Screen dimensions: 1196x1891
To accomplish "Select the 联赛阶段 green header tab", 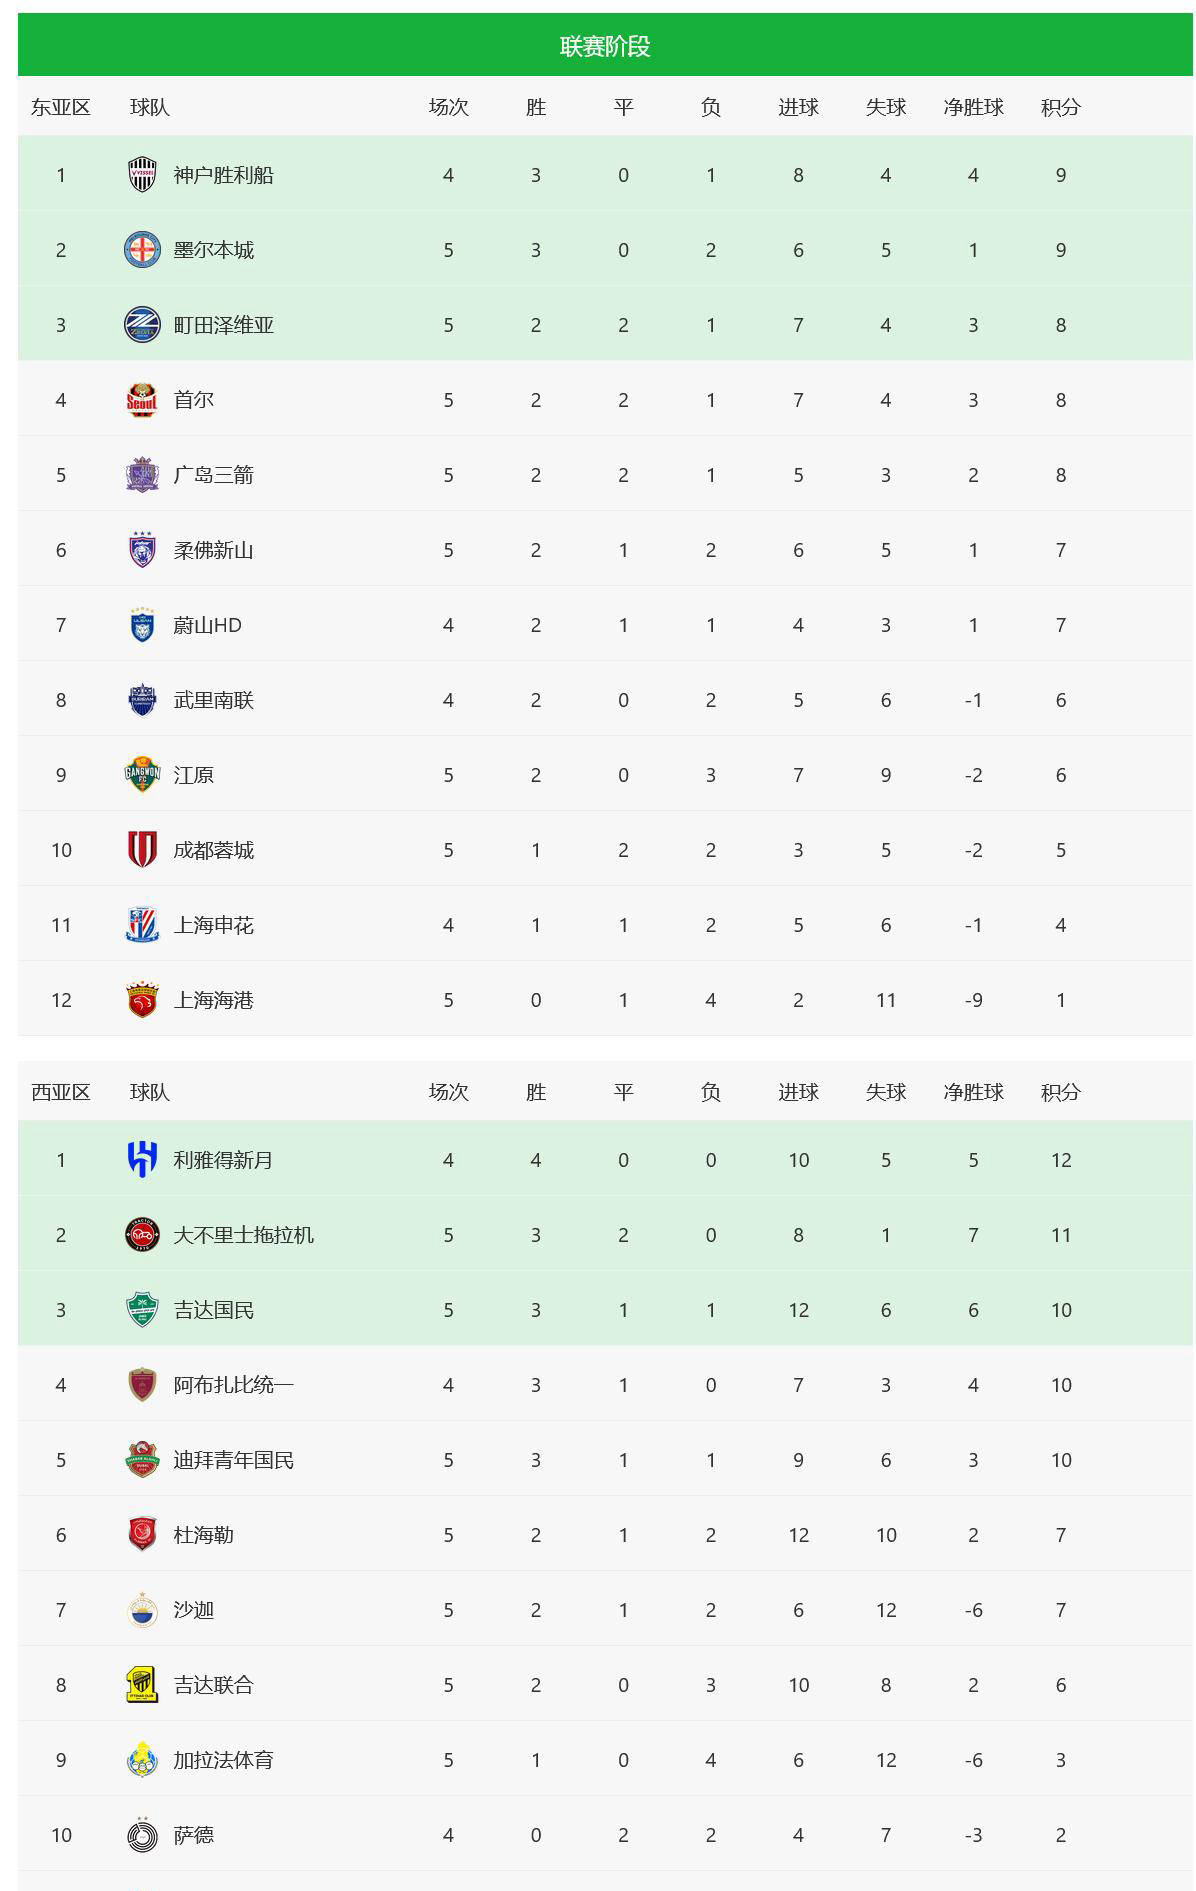I will coord(604,46).
